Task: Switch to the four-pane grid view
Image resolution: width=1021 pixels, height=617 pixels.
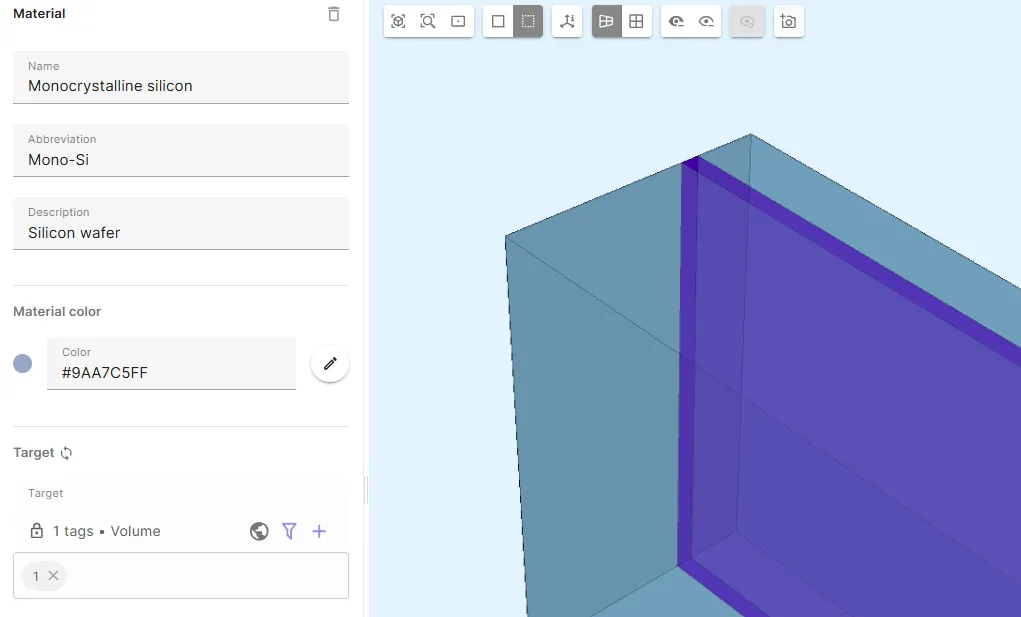Action: 636,21
